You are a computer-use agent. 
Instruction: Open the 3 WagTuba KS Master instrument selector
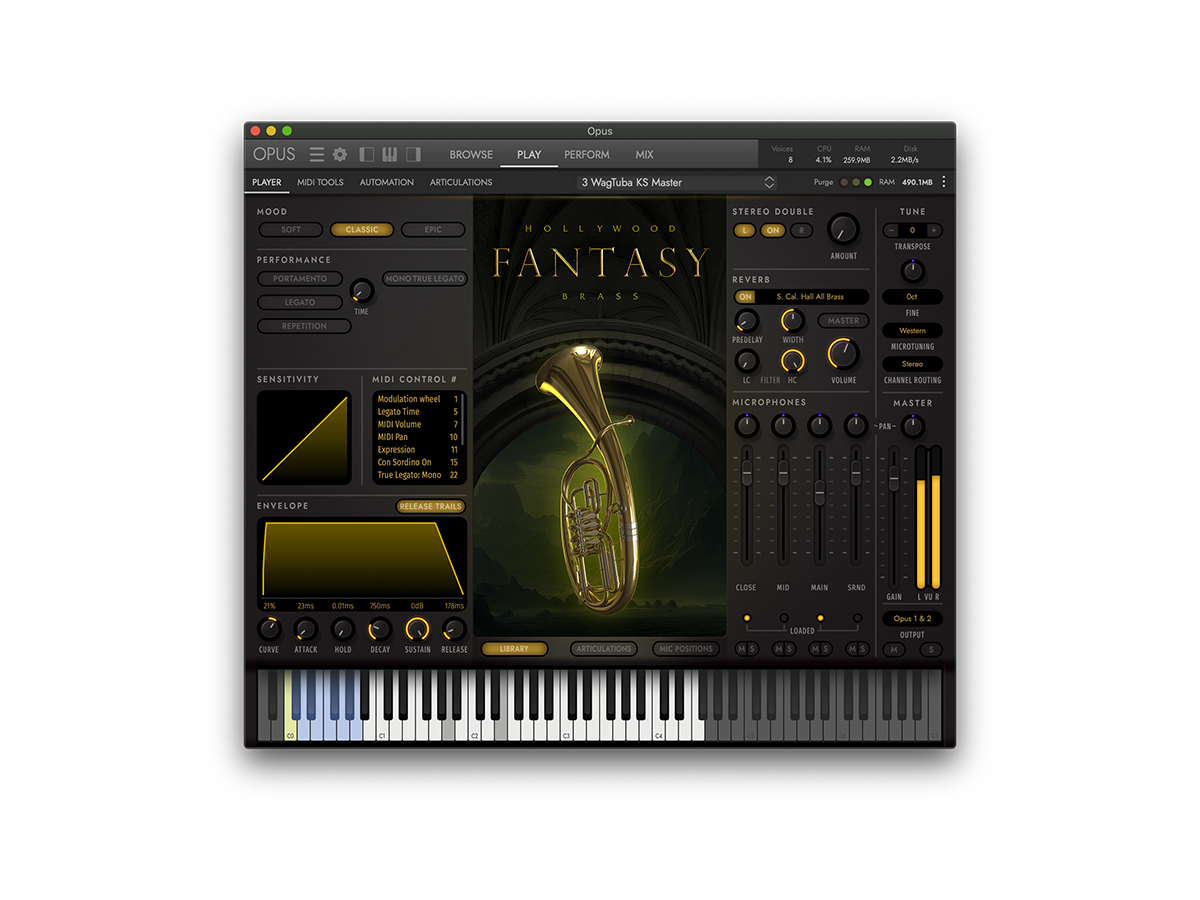click(678, 182)
